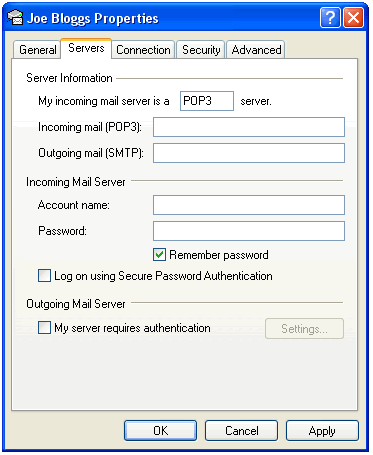Image resolution: width=373 pixels, height=455 pixels.
Task: Click the Cancel button
Action: (241, 431)
